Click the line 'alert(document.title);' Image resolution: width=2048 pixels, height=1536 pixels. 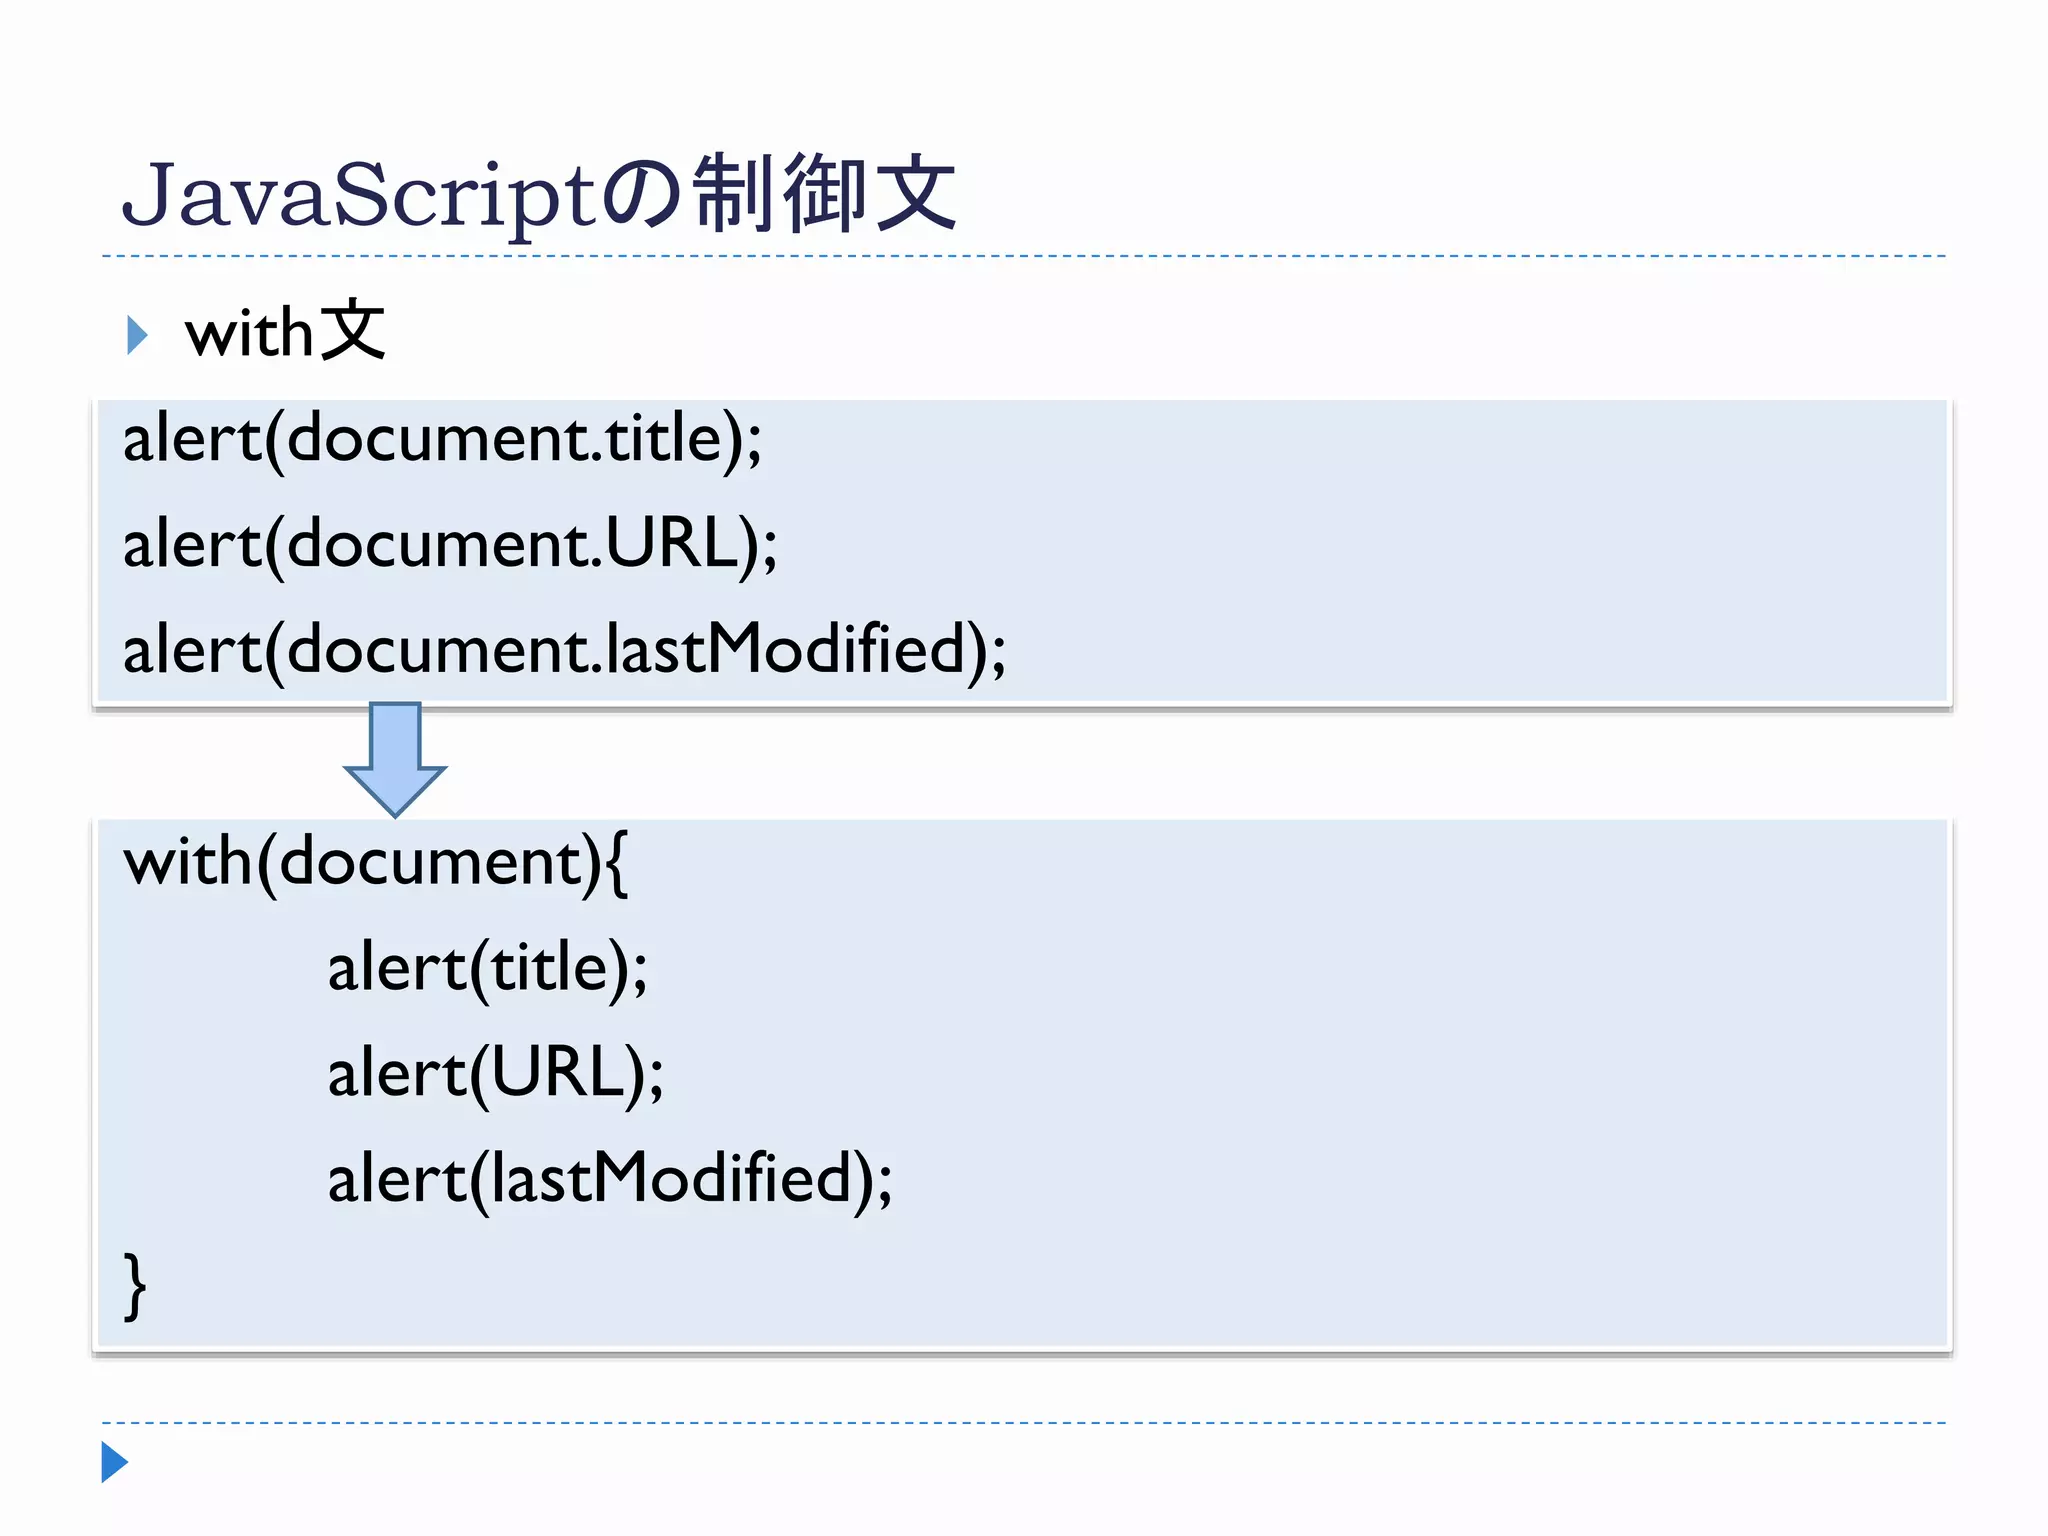tap(442, 439)
